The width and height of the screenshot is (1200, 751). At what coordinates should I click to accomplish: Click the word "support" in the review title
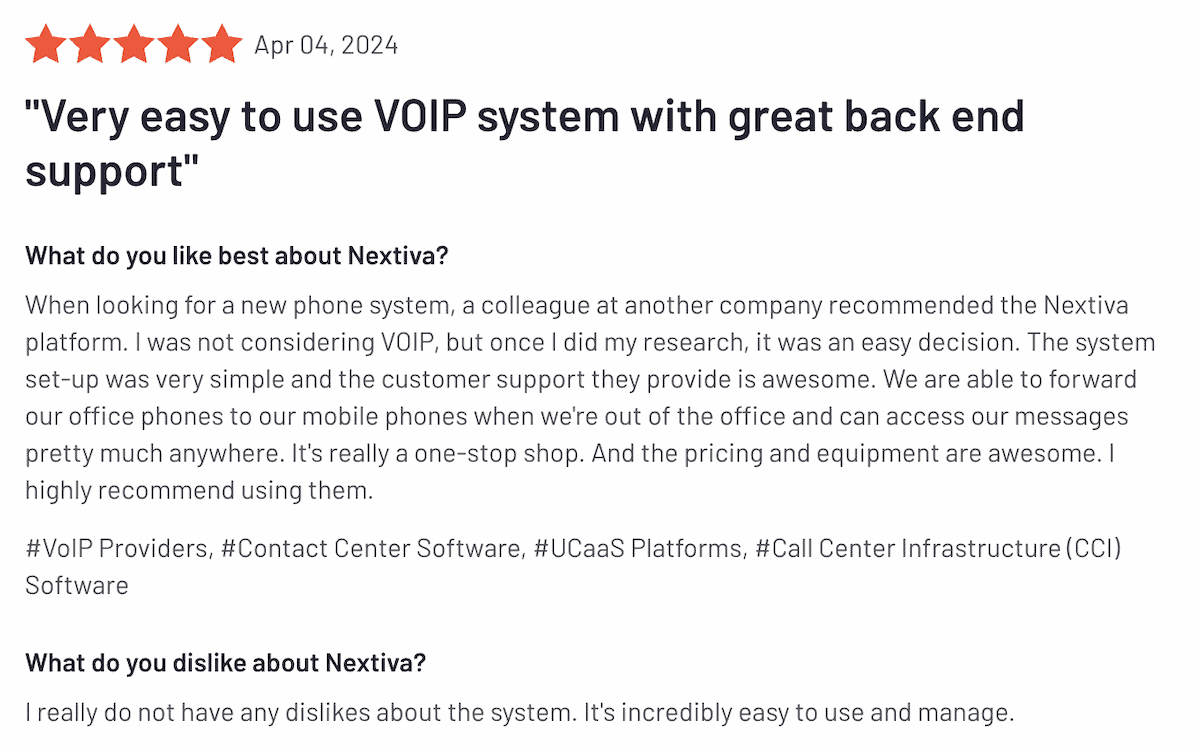(x=105, y=170)
